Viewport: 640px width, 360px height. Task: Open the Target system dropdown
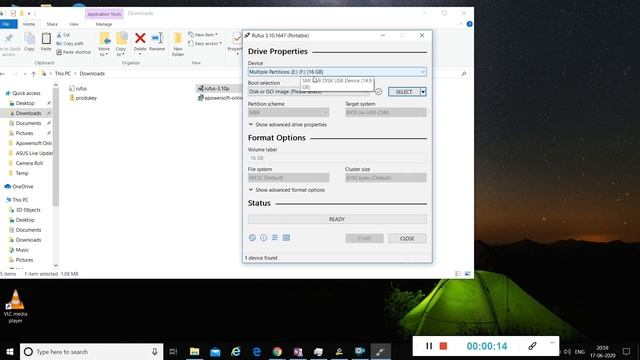(386, 112)
